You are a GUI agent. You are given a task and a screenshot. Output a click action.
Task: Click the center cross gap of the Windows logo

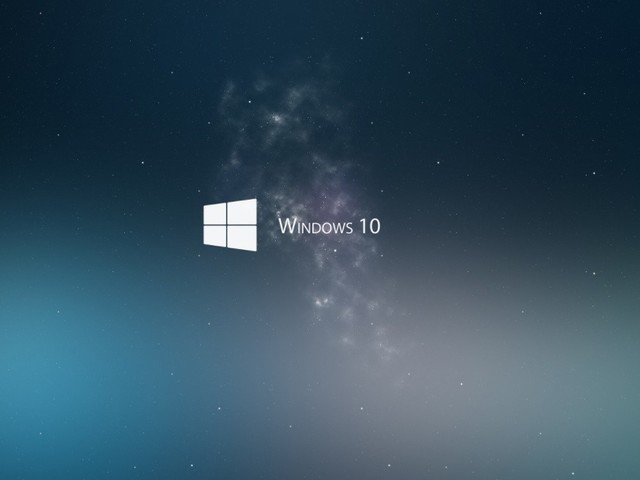click(x=229, y=225)
